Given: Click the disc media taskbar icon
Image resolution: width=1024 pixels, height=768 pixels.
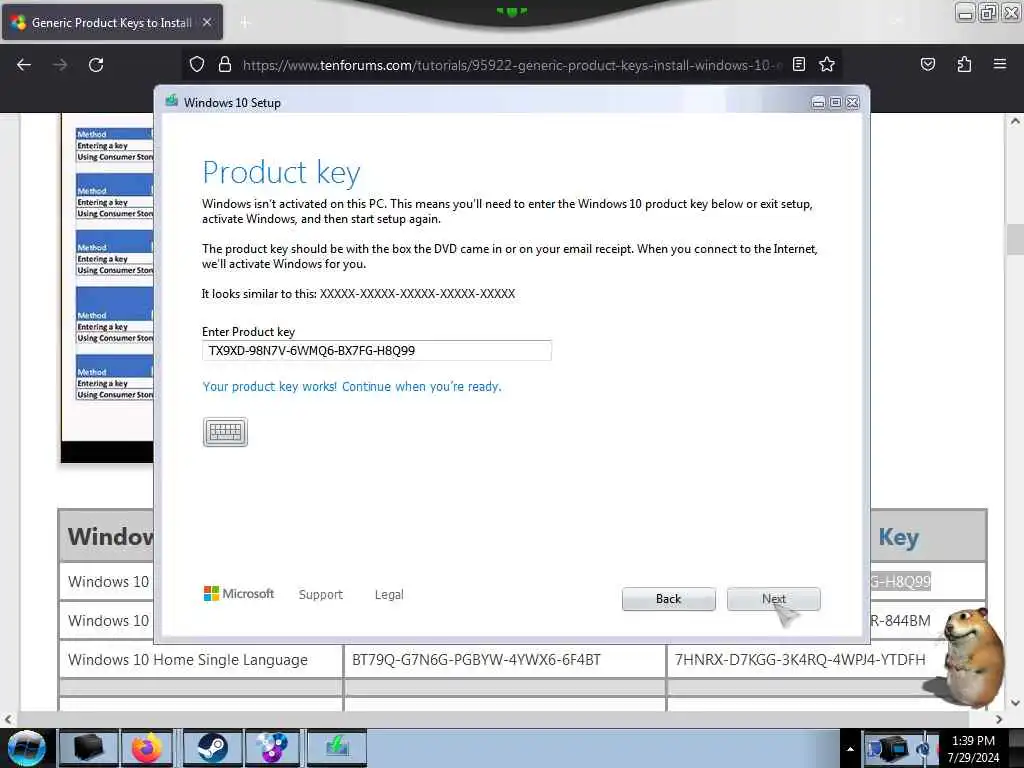Looking at the screenshot, I should [272, 748].
